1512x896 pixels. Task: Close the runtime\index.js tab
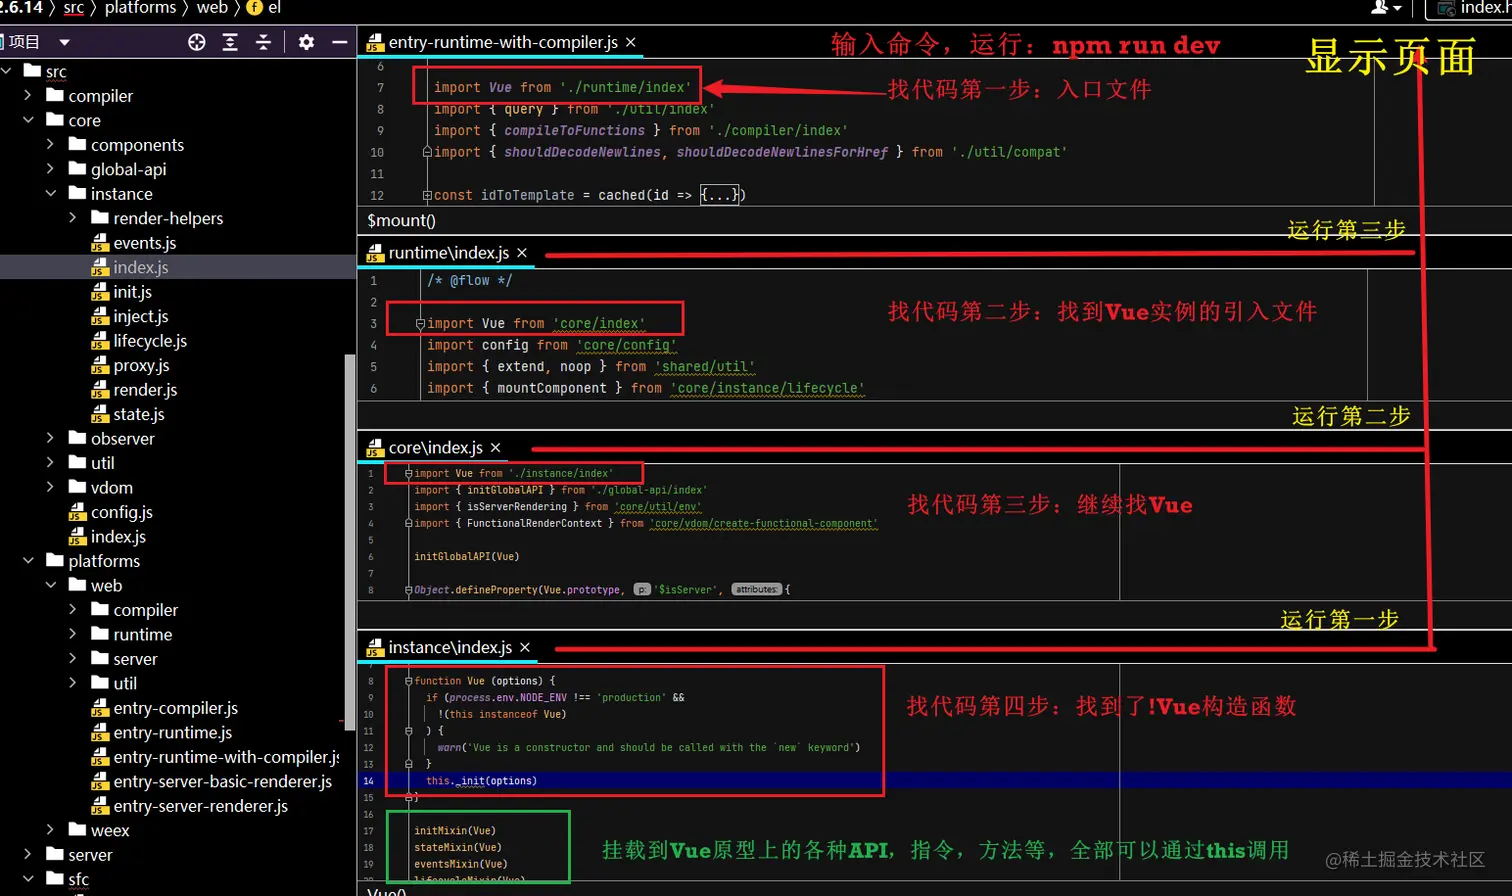(x=522, y=253)
